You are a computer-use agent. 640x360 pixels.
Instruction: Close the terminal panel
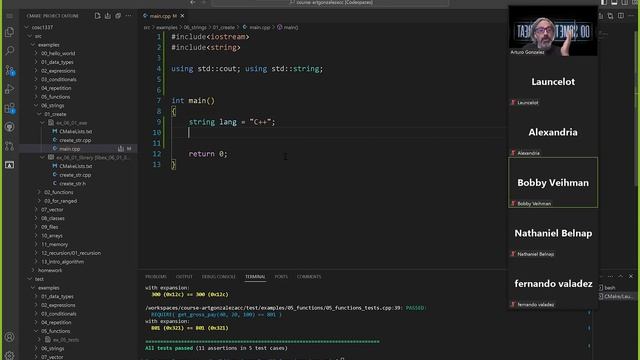(x=631, y=276)
